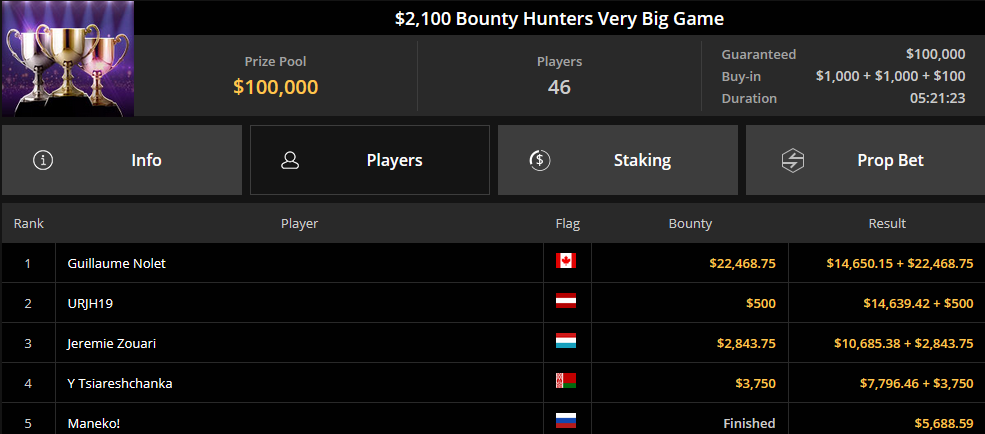Click the Rank column header
This screenshot has height=434, width=985.
pos(29,224)
